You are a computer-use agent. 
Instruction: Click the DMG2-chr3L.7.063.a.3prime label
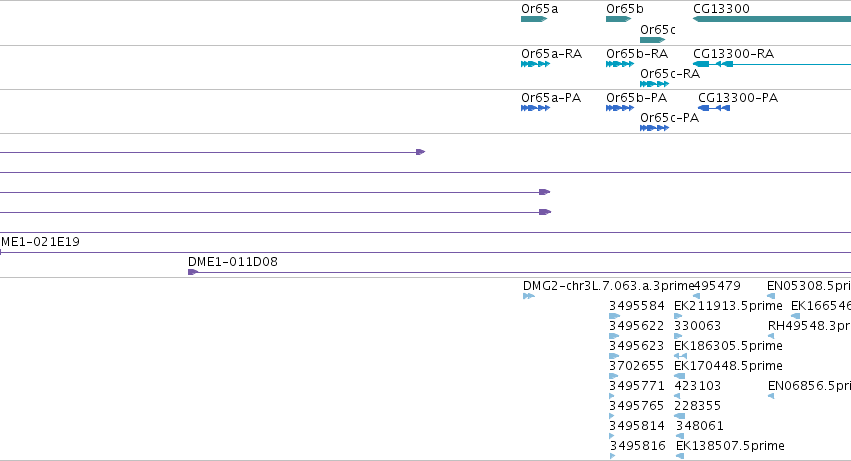(609, 286)
